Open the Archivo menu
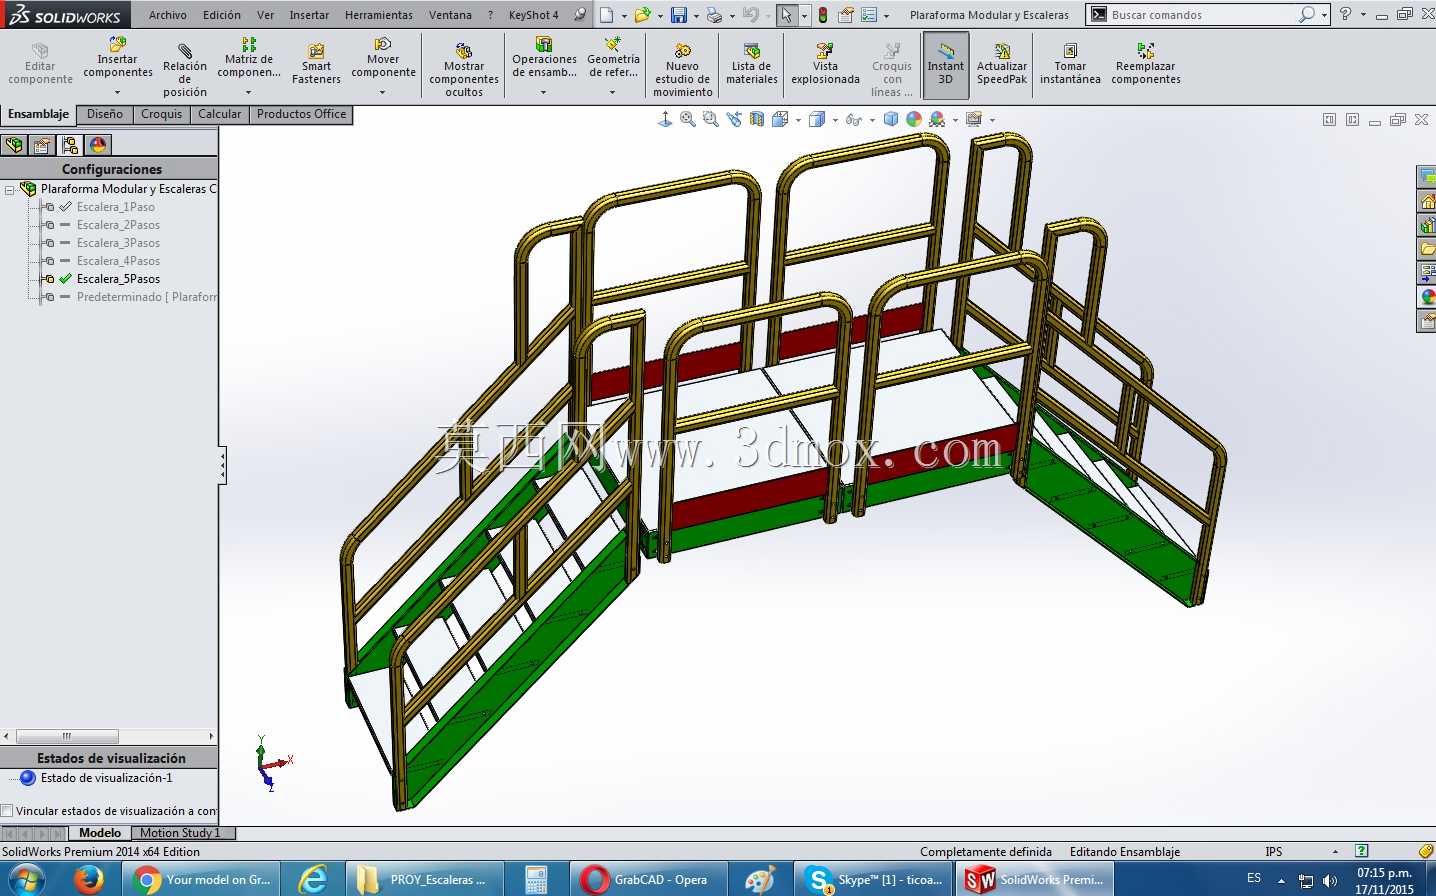Screen dimensions: 1436x896 [x=168, y=15]
